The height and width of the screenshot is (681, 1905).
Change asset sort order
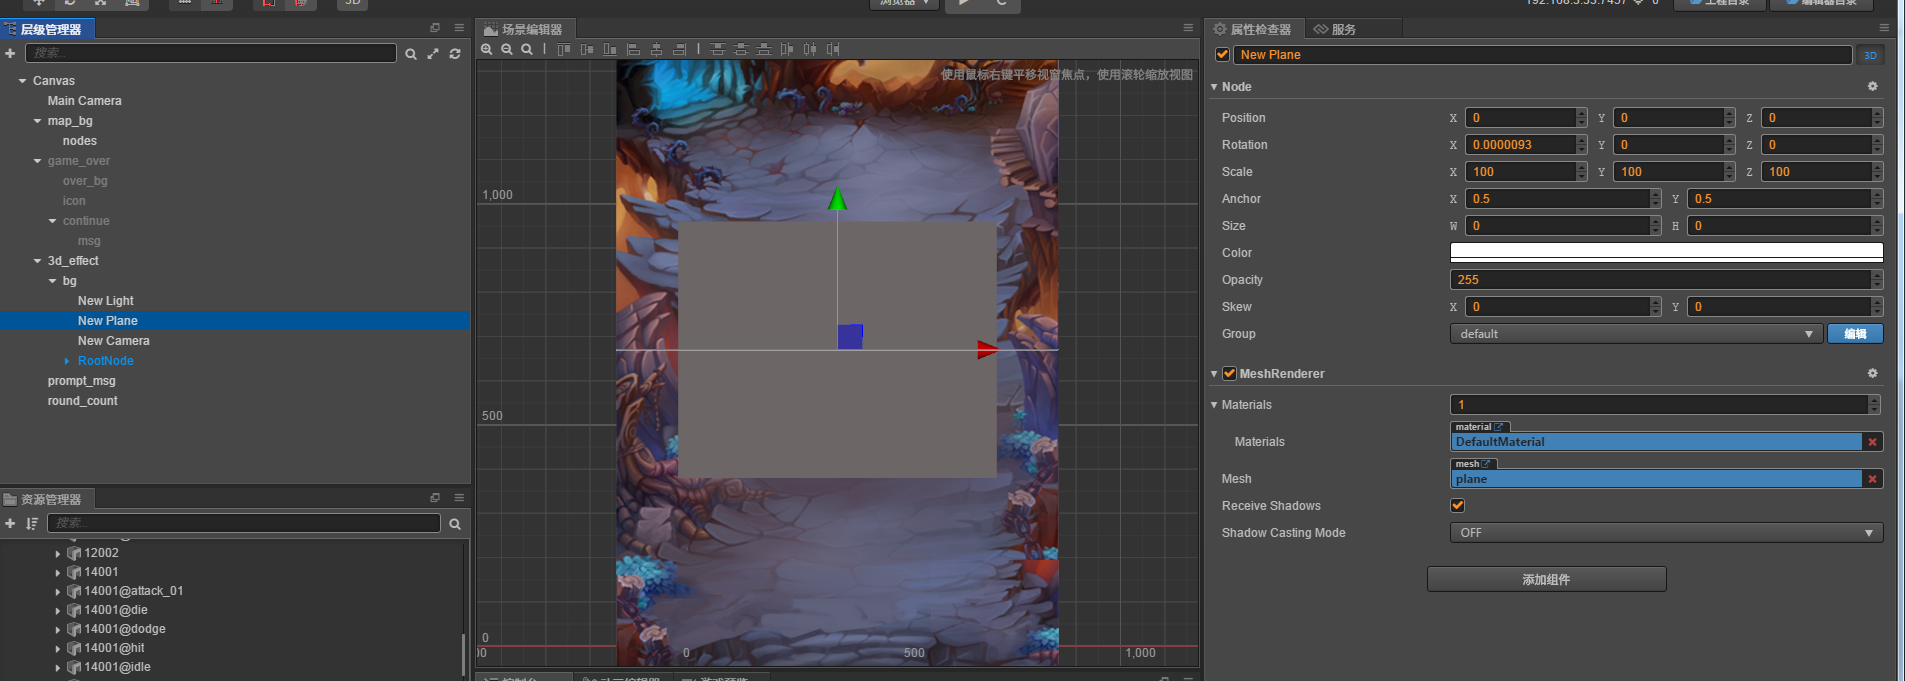click(x=32, y=523)
